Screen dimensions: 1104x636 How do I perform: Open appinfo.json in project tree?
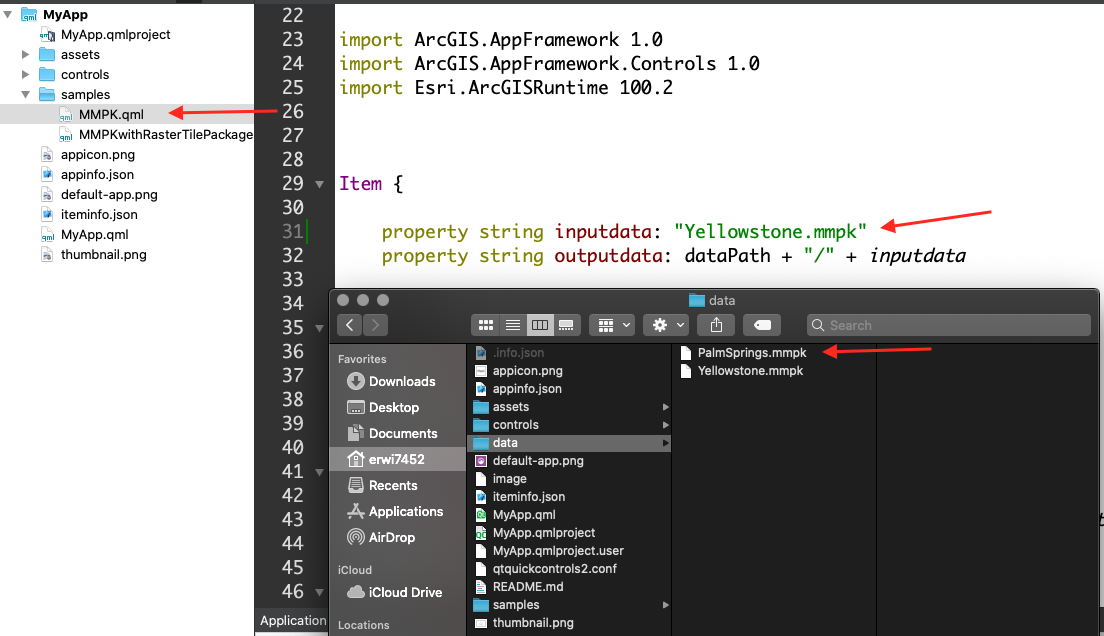point(87,175)
